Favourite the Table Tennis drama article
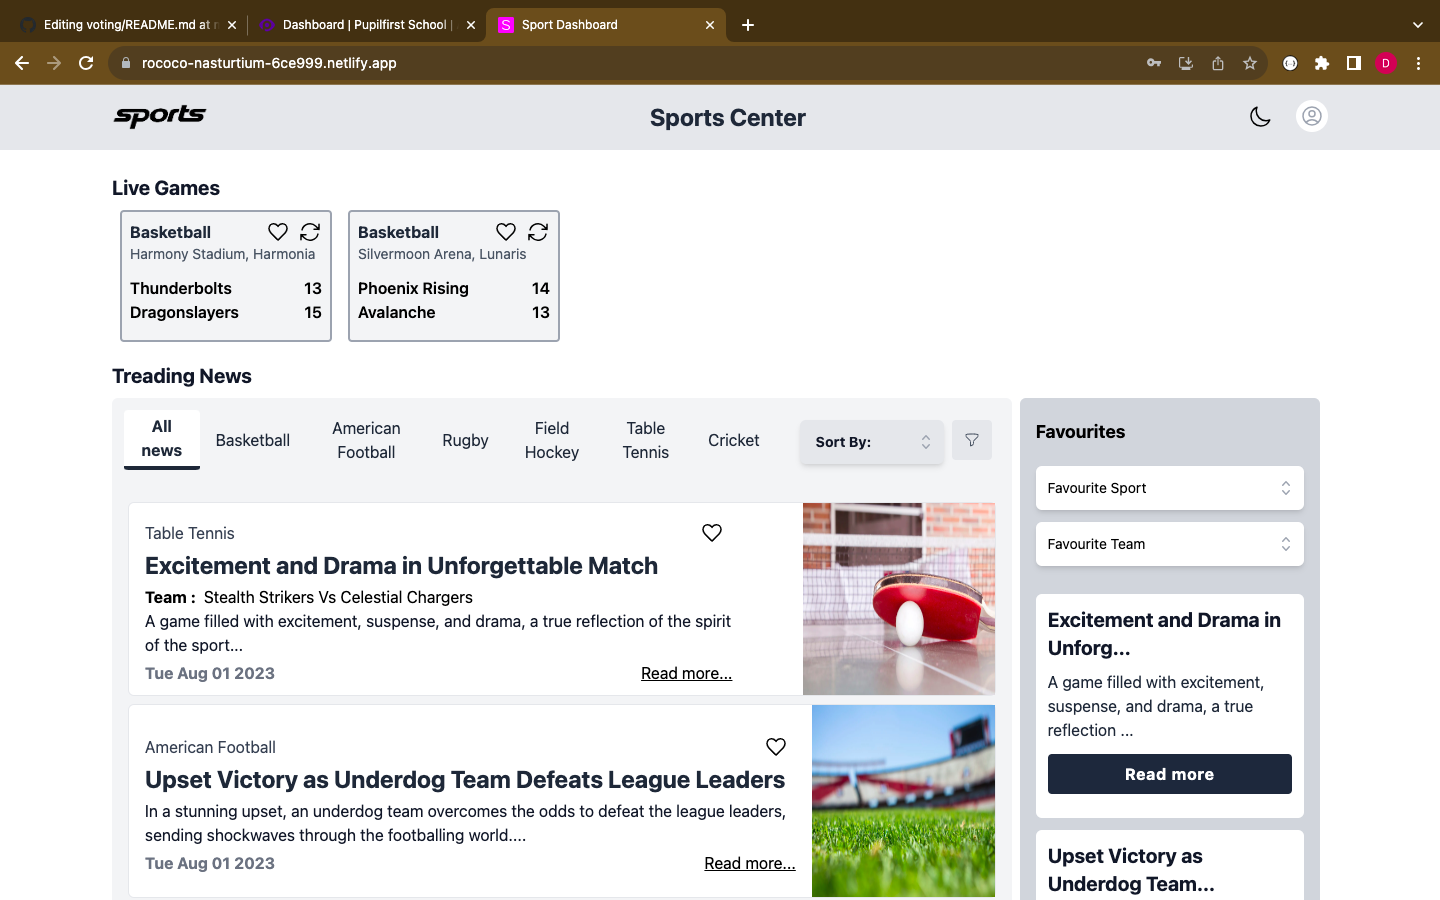Screen dimensions: 1440x900 click(x=711, y=532)
